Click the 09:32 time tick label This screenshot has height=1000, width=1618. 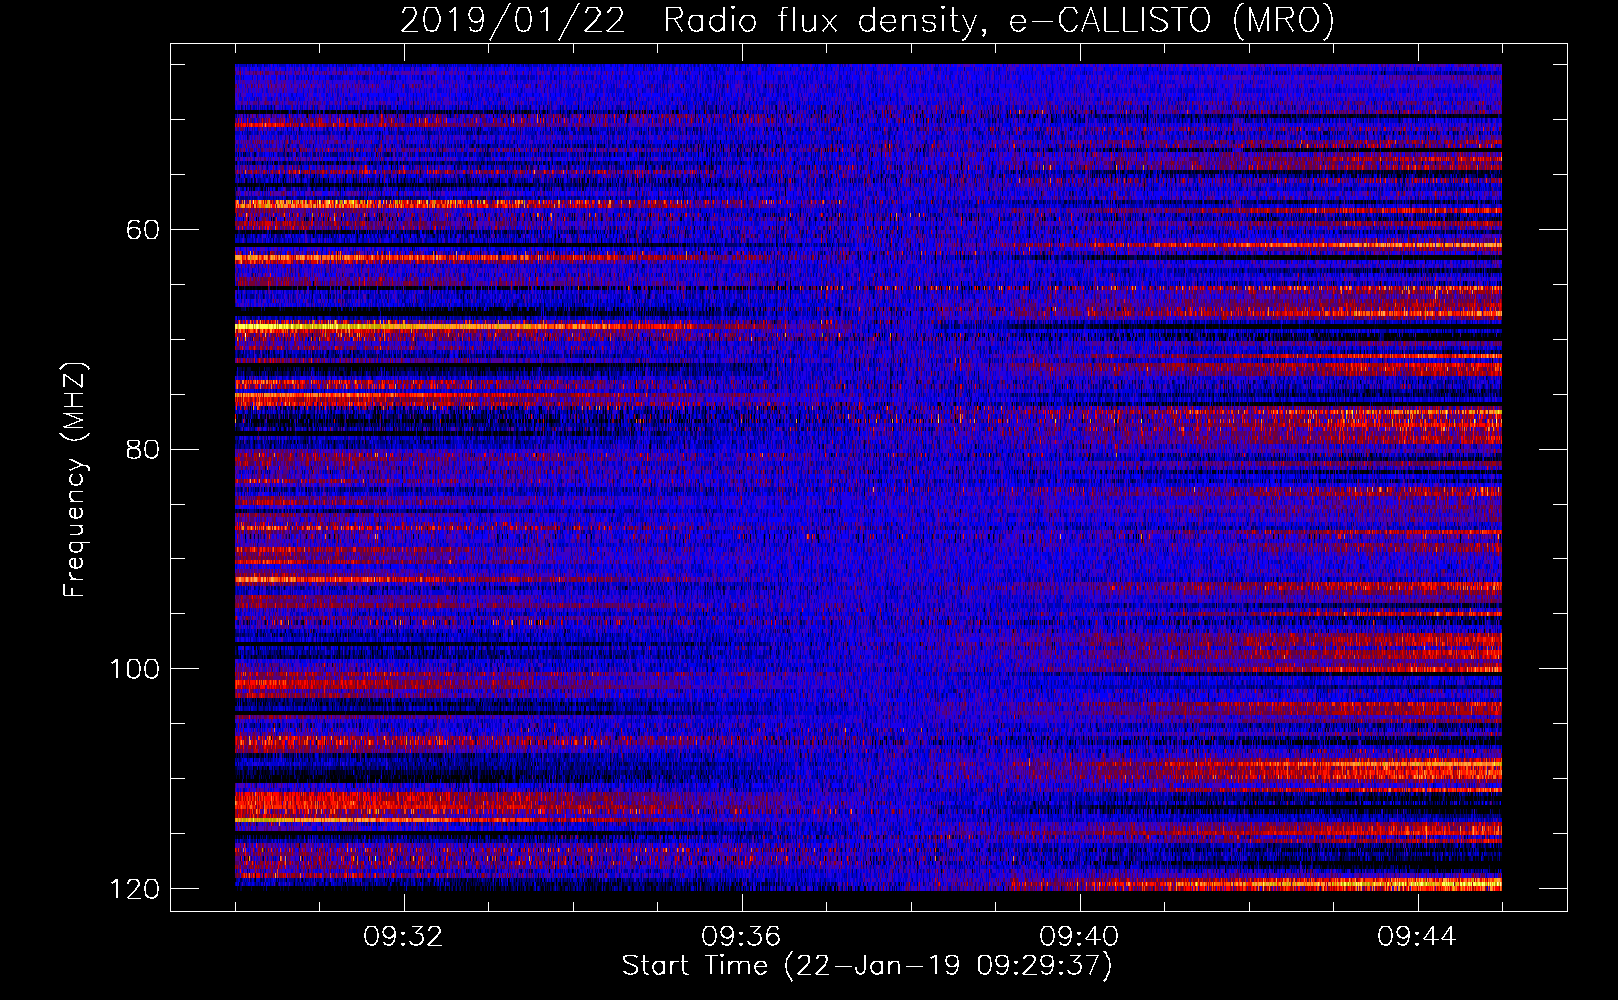403,937
